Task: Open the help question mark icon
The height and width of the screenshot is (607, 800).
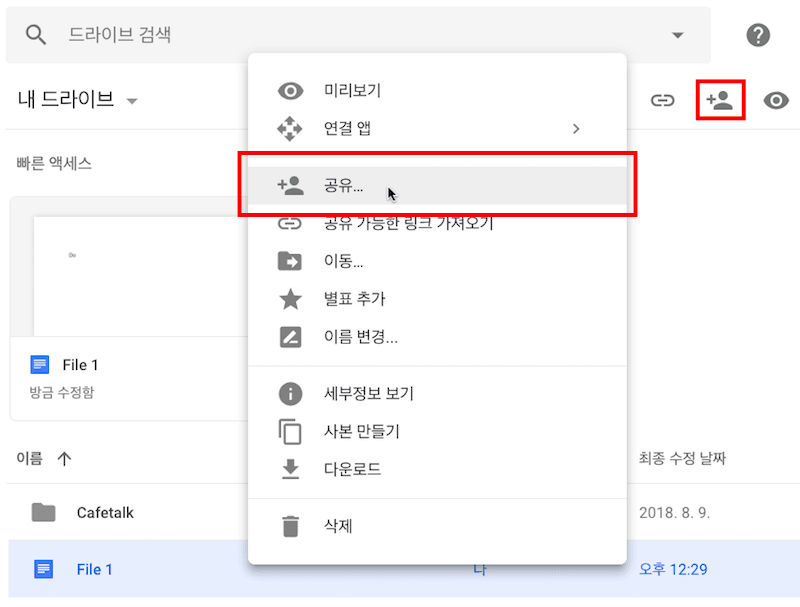Action: [x=758, y=35]
